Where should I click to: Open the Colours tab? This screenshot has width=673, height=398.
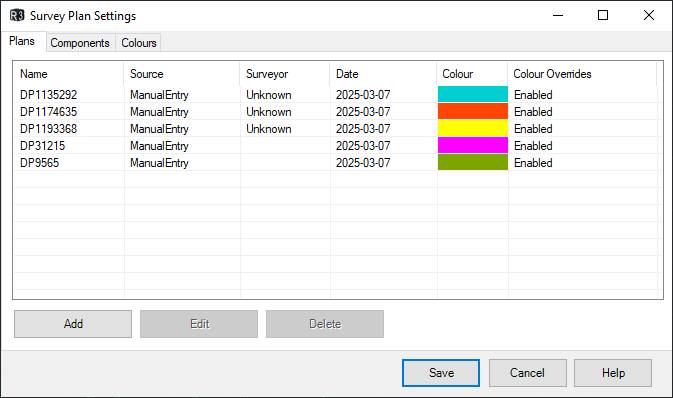(x=139, y=43)
